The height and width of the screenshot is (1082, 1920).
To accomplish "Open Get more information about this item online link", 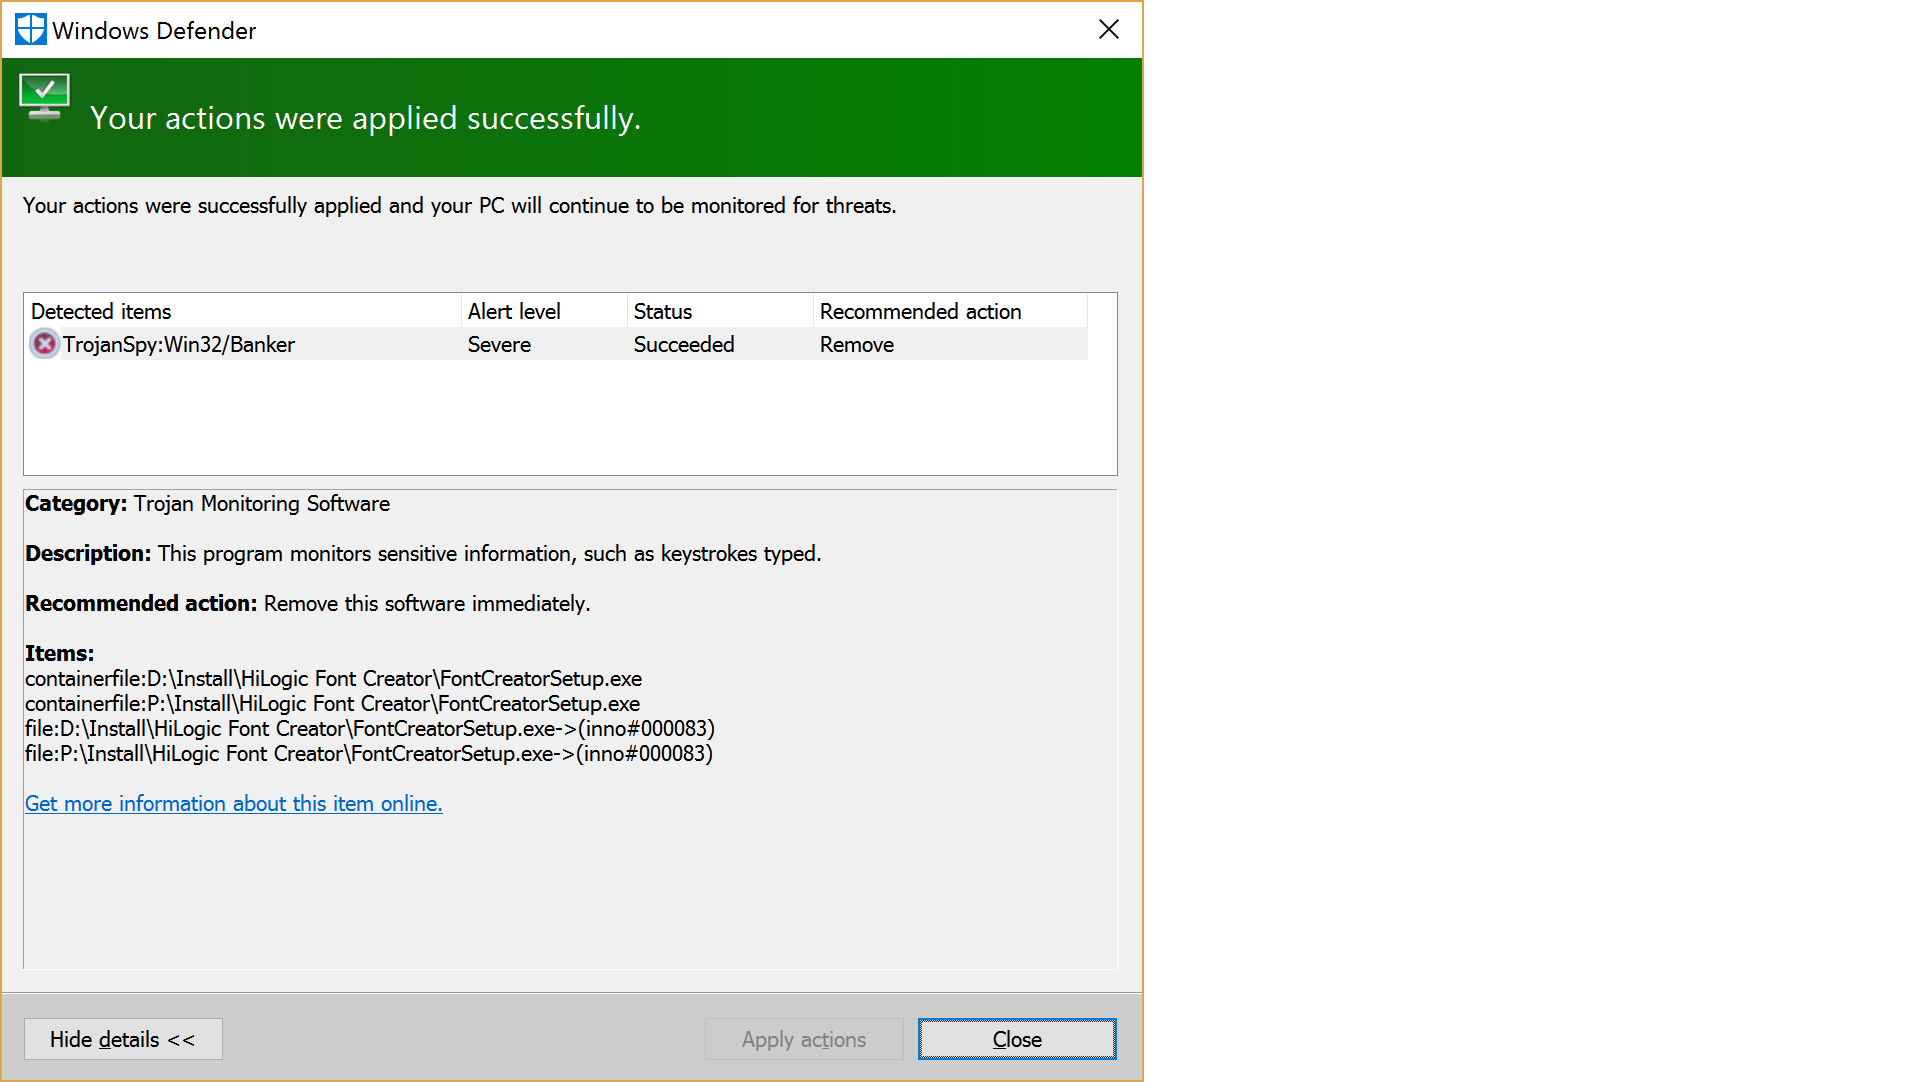I will point(234,803).
